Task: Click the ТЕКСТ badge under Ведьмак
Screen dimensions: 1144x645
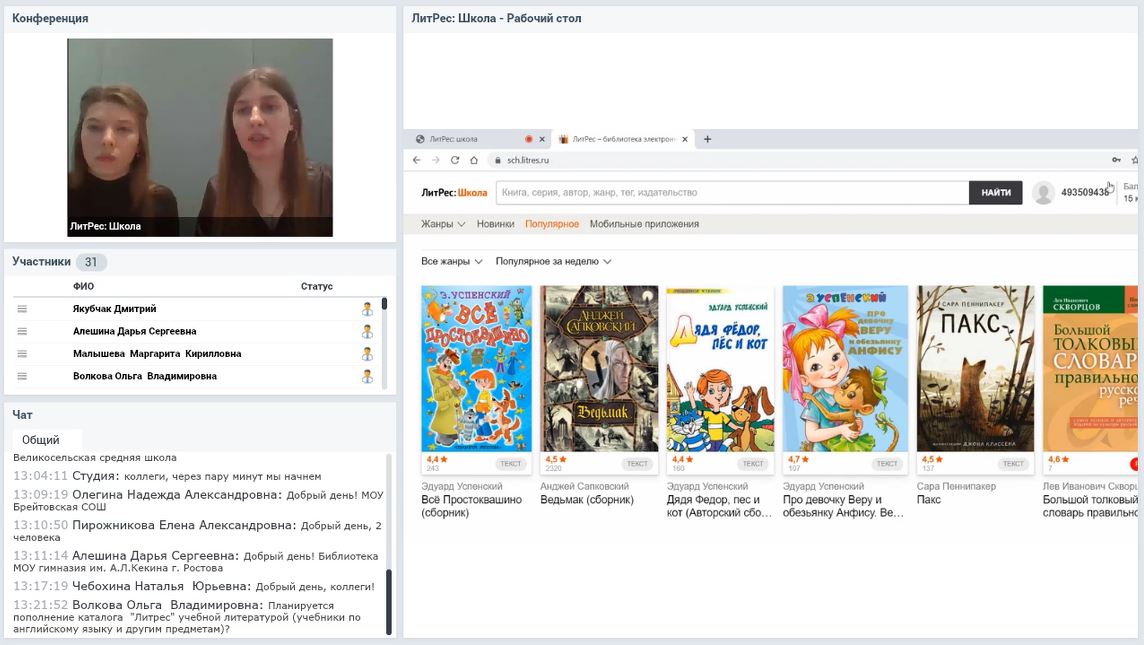Action: 637,463
